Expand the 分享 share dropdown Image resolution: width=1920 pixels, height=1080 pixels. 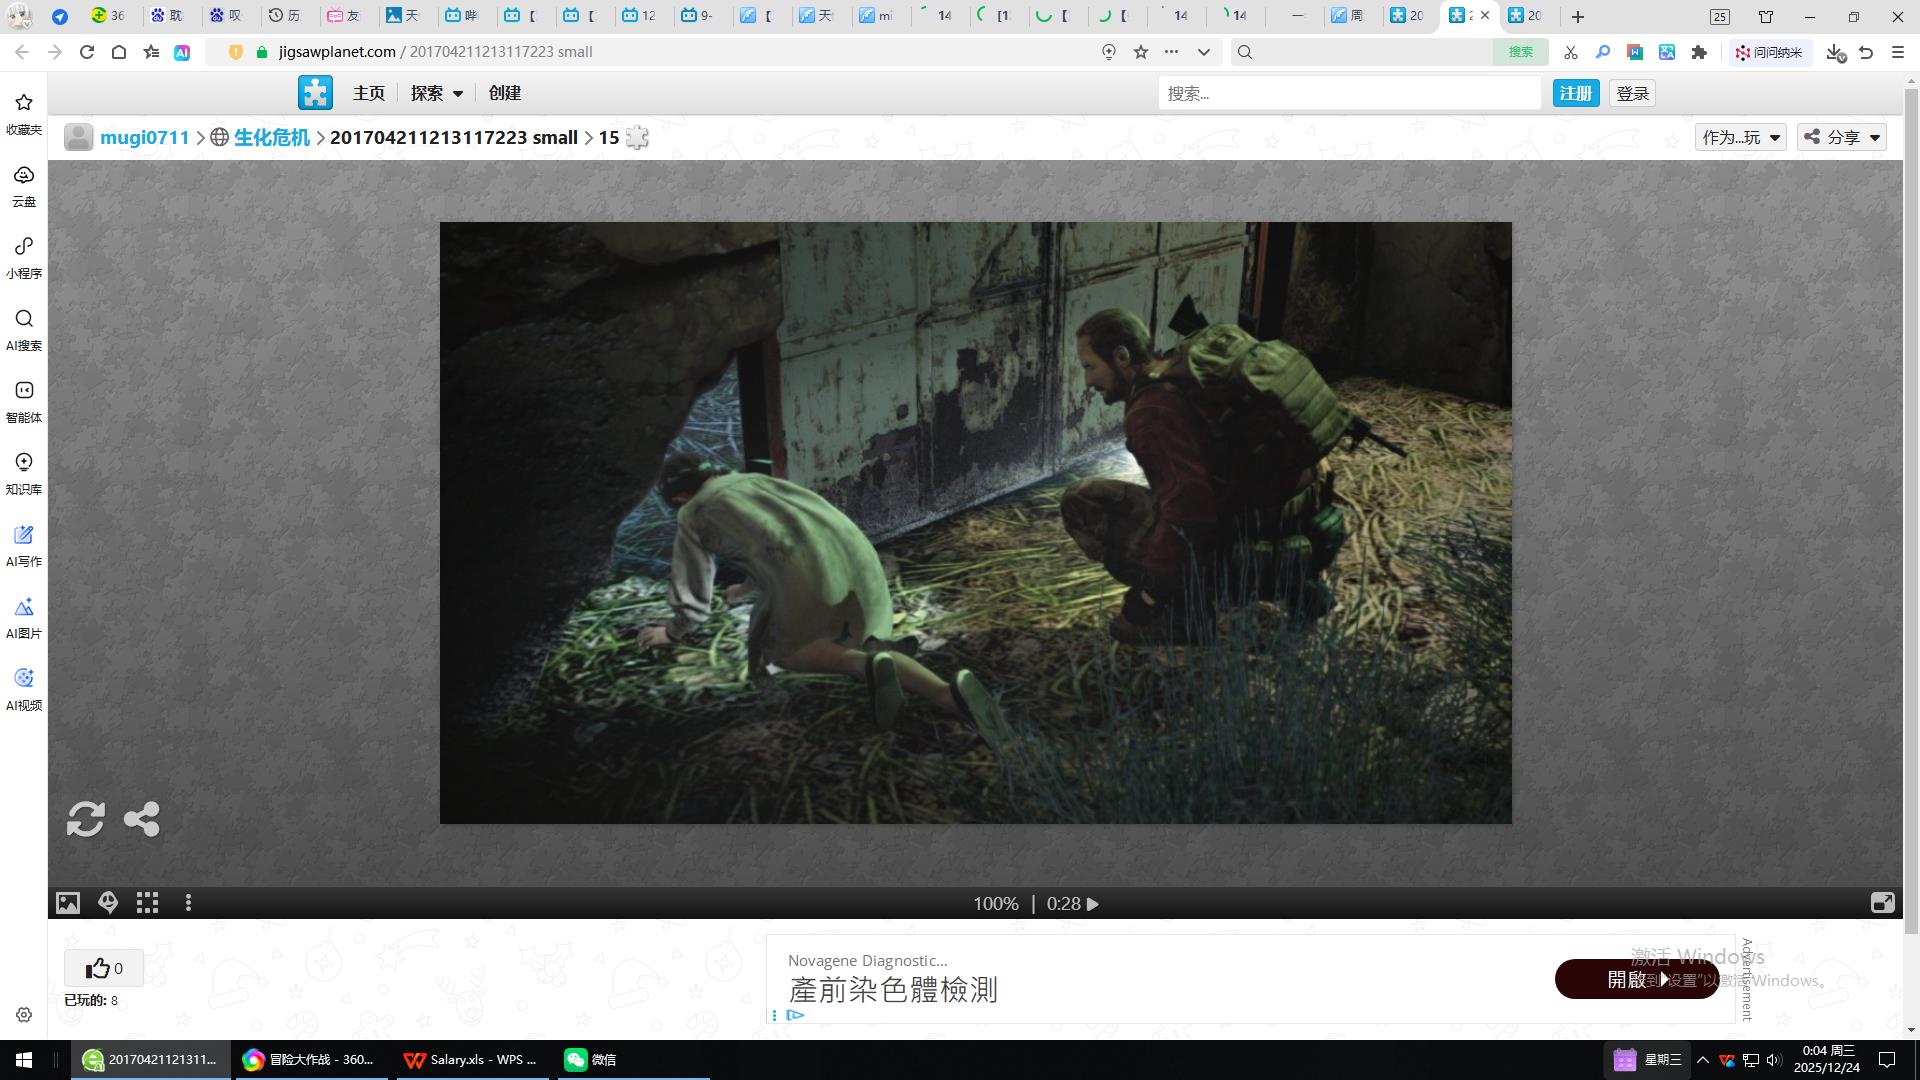point(1842,137)
